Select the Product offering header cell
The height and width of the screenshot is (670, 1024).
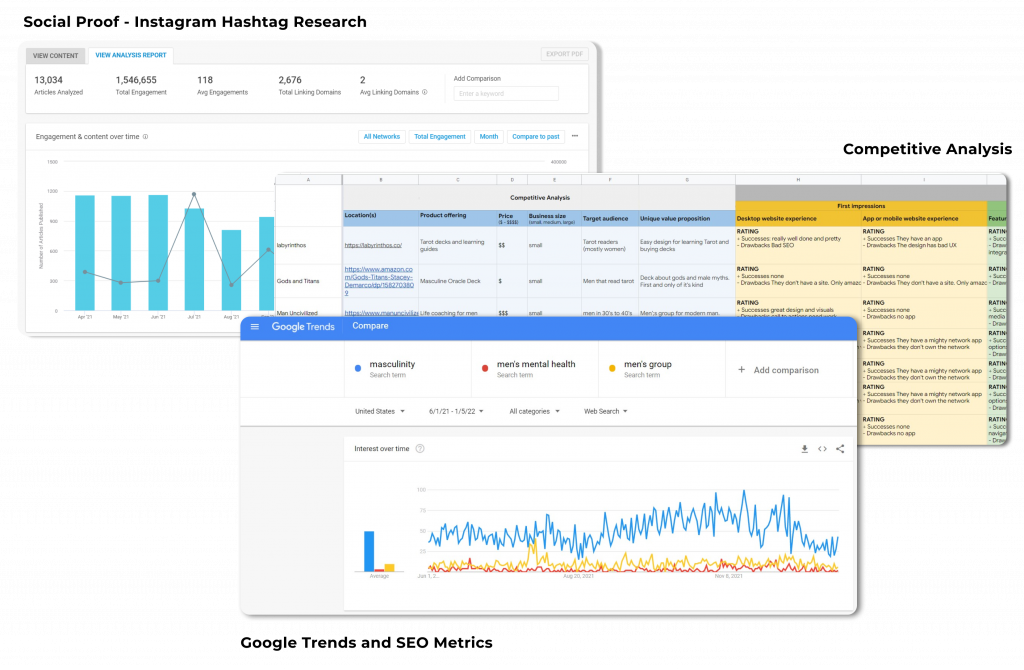[x=457, y=218]
